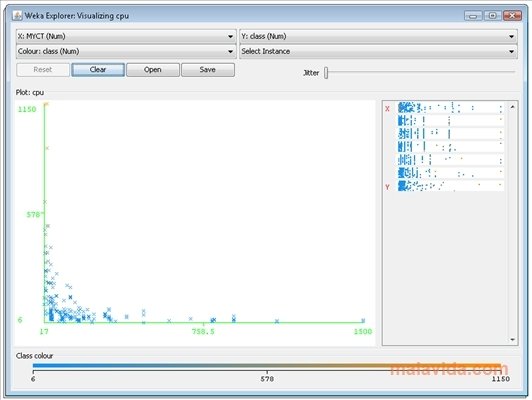Image resolution: width=532 pixels, height=400 pixels.
Task: Select the fourth attribute strip in side panel
Action: (x=451, y=147)
